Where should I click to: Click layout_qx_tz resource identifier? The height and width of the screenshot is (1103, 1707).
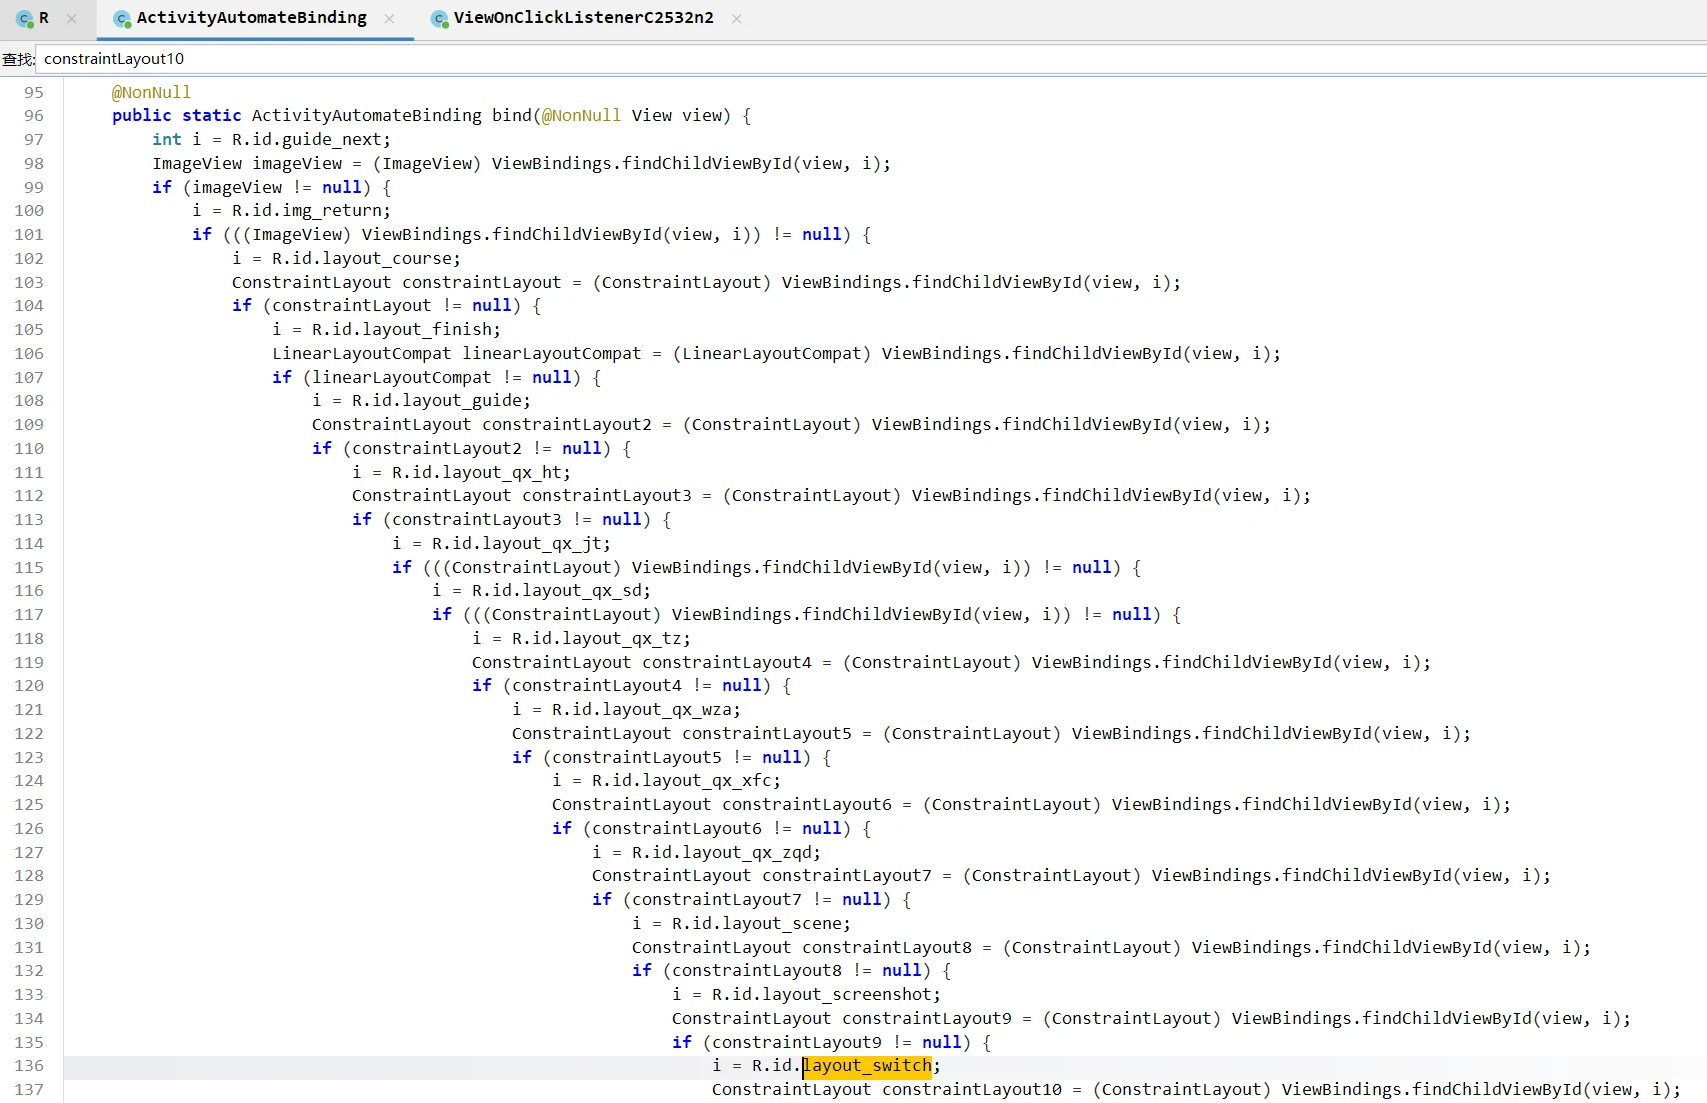(x=621, y=639)
